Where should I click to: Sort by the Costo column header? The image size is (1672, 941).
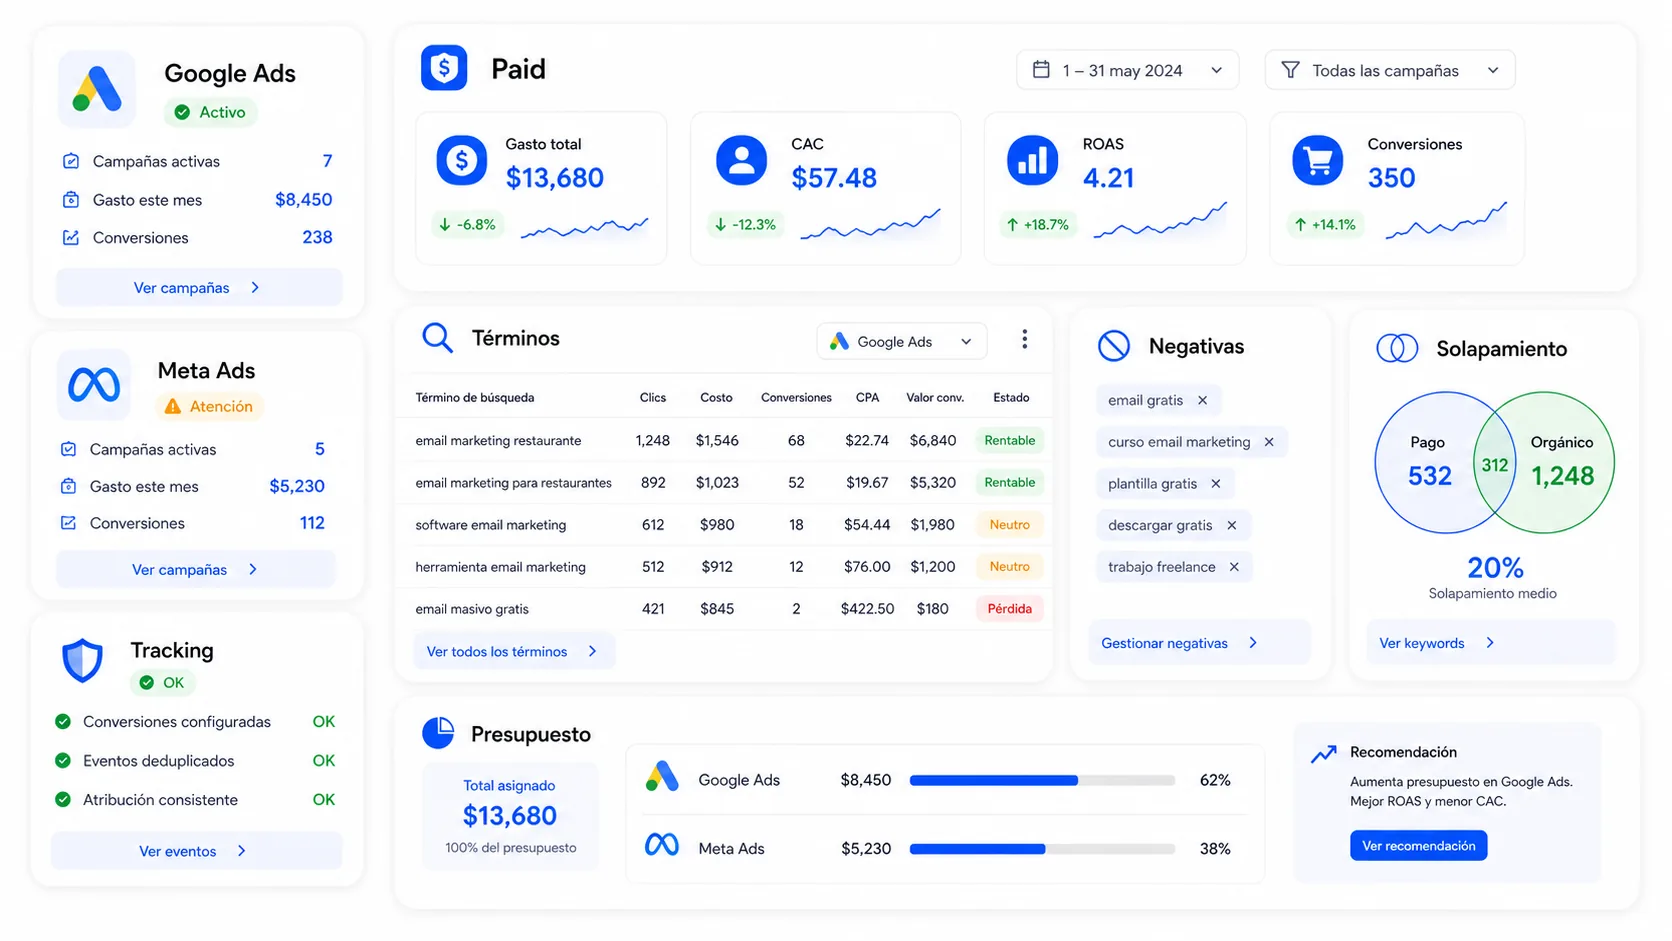[x=716, y=397]
